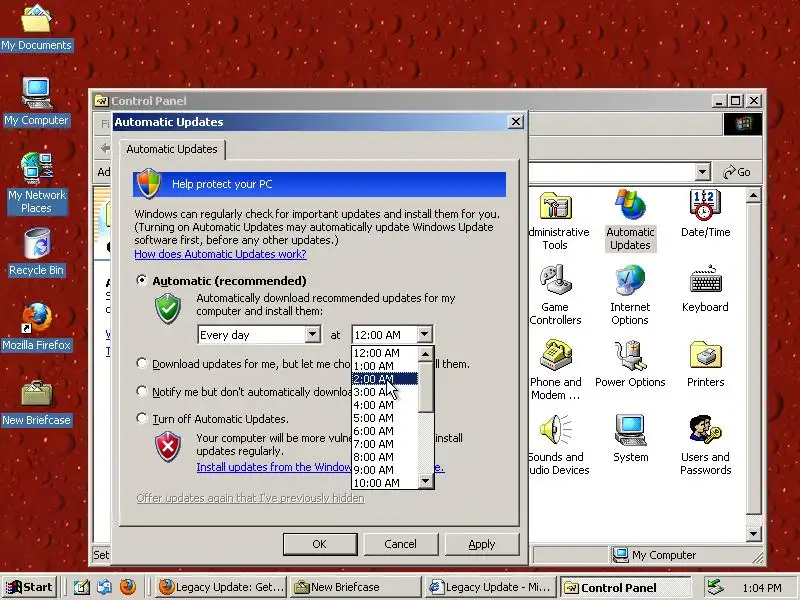The width and height of the screenshot is (800, 600).
Task: Switch to Legacy Update - Mi... taskbar item
Action: coord(491,587)
